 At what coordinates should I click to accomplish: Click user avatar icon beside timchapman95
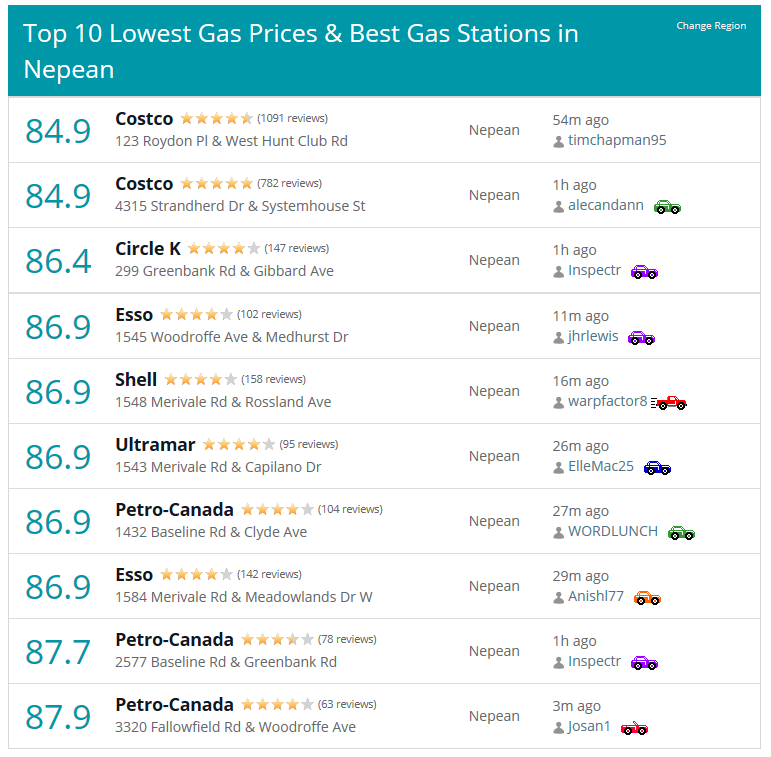coord(558,142)
